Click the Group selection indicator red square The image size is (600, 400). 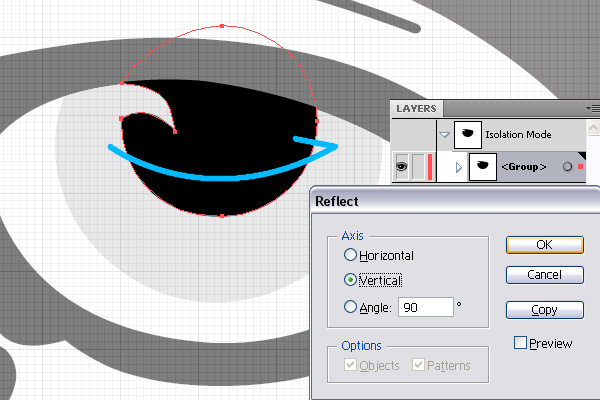point(580,167)
